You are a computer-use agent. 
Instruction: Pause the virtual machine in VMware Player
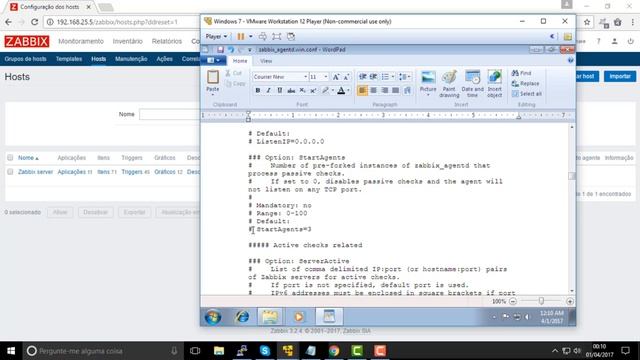coord(241,36)
